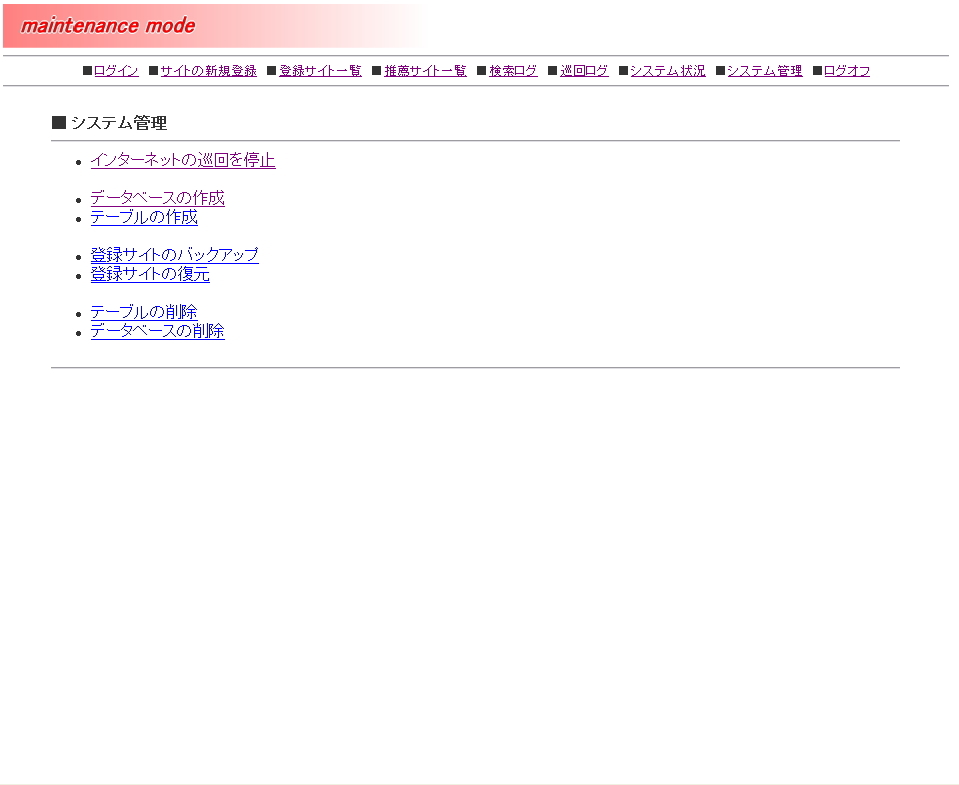Screen dimensions: 959x785
Task: View the 検索ログ page
Action: click(x=513, y=71)
